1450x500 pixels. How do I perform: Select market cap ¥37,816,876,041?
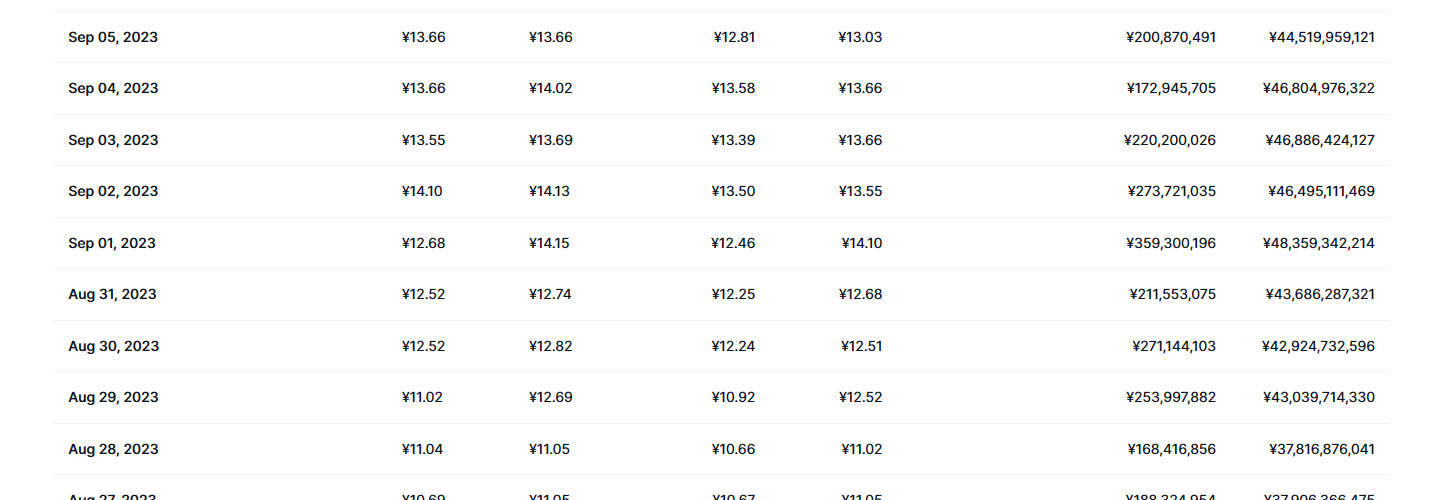tap(1320, 449)
